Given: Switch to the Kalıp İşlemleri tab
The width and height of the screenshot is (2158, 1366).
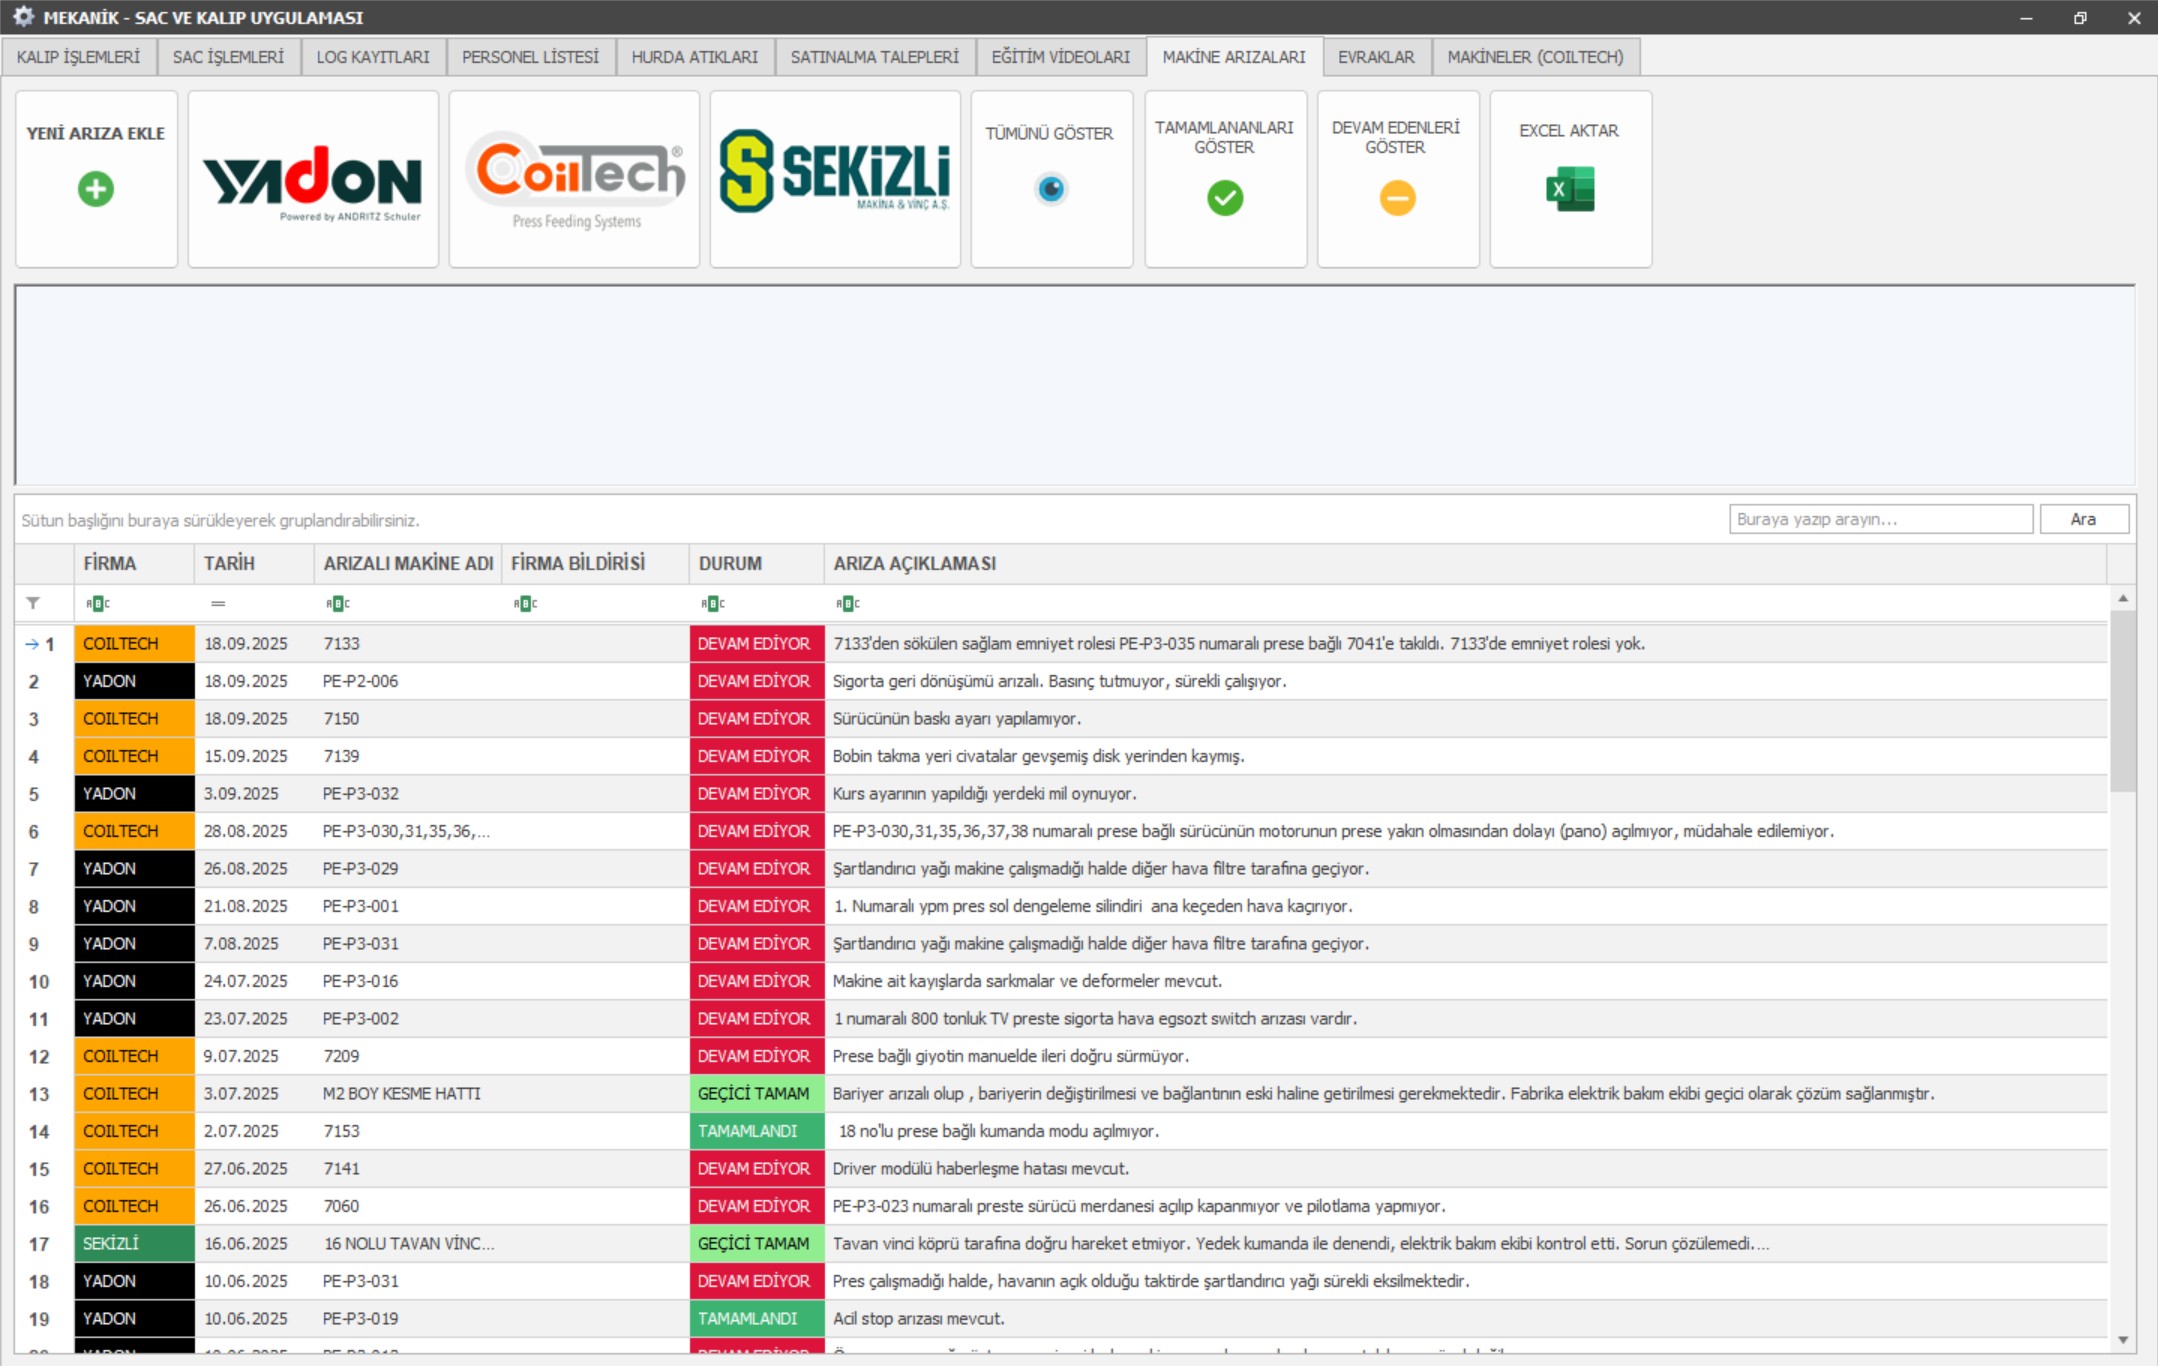Looking at the screenshot, I should click(x=79, y=57).
